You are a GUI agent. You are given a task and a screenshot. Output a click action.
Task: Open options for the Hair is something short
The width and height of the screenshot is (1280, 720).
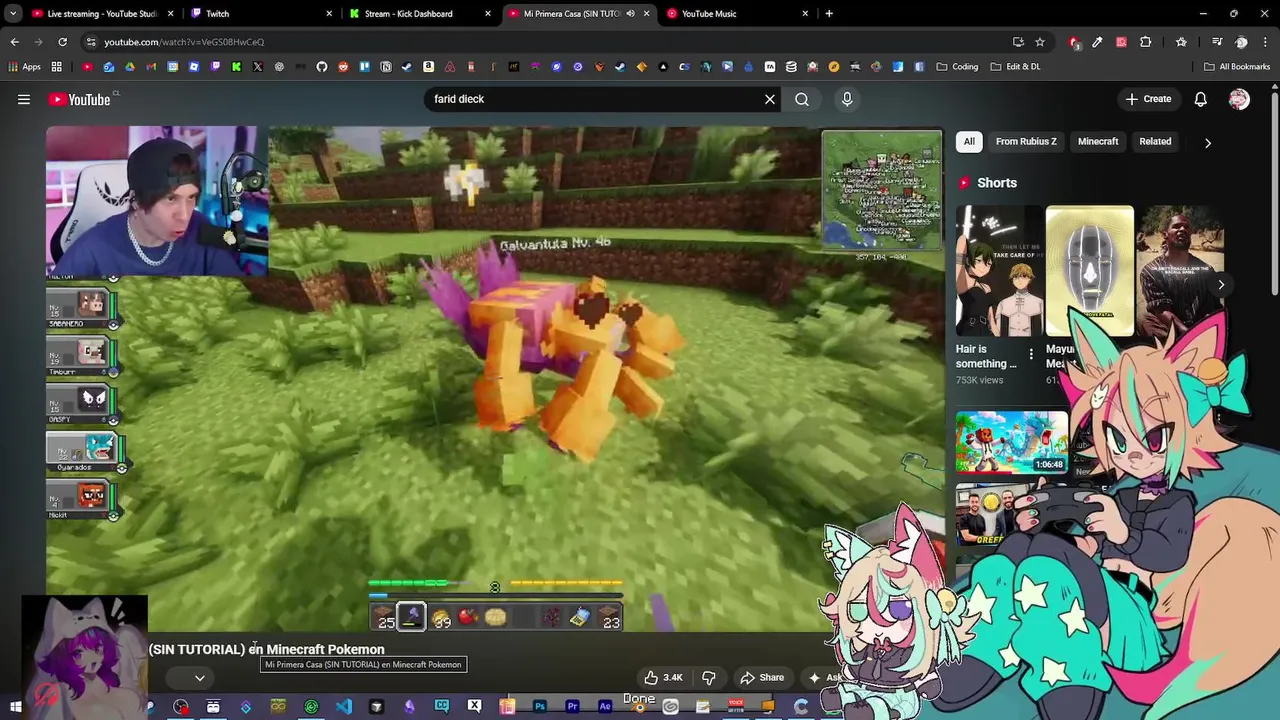[1031, 354]
